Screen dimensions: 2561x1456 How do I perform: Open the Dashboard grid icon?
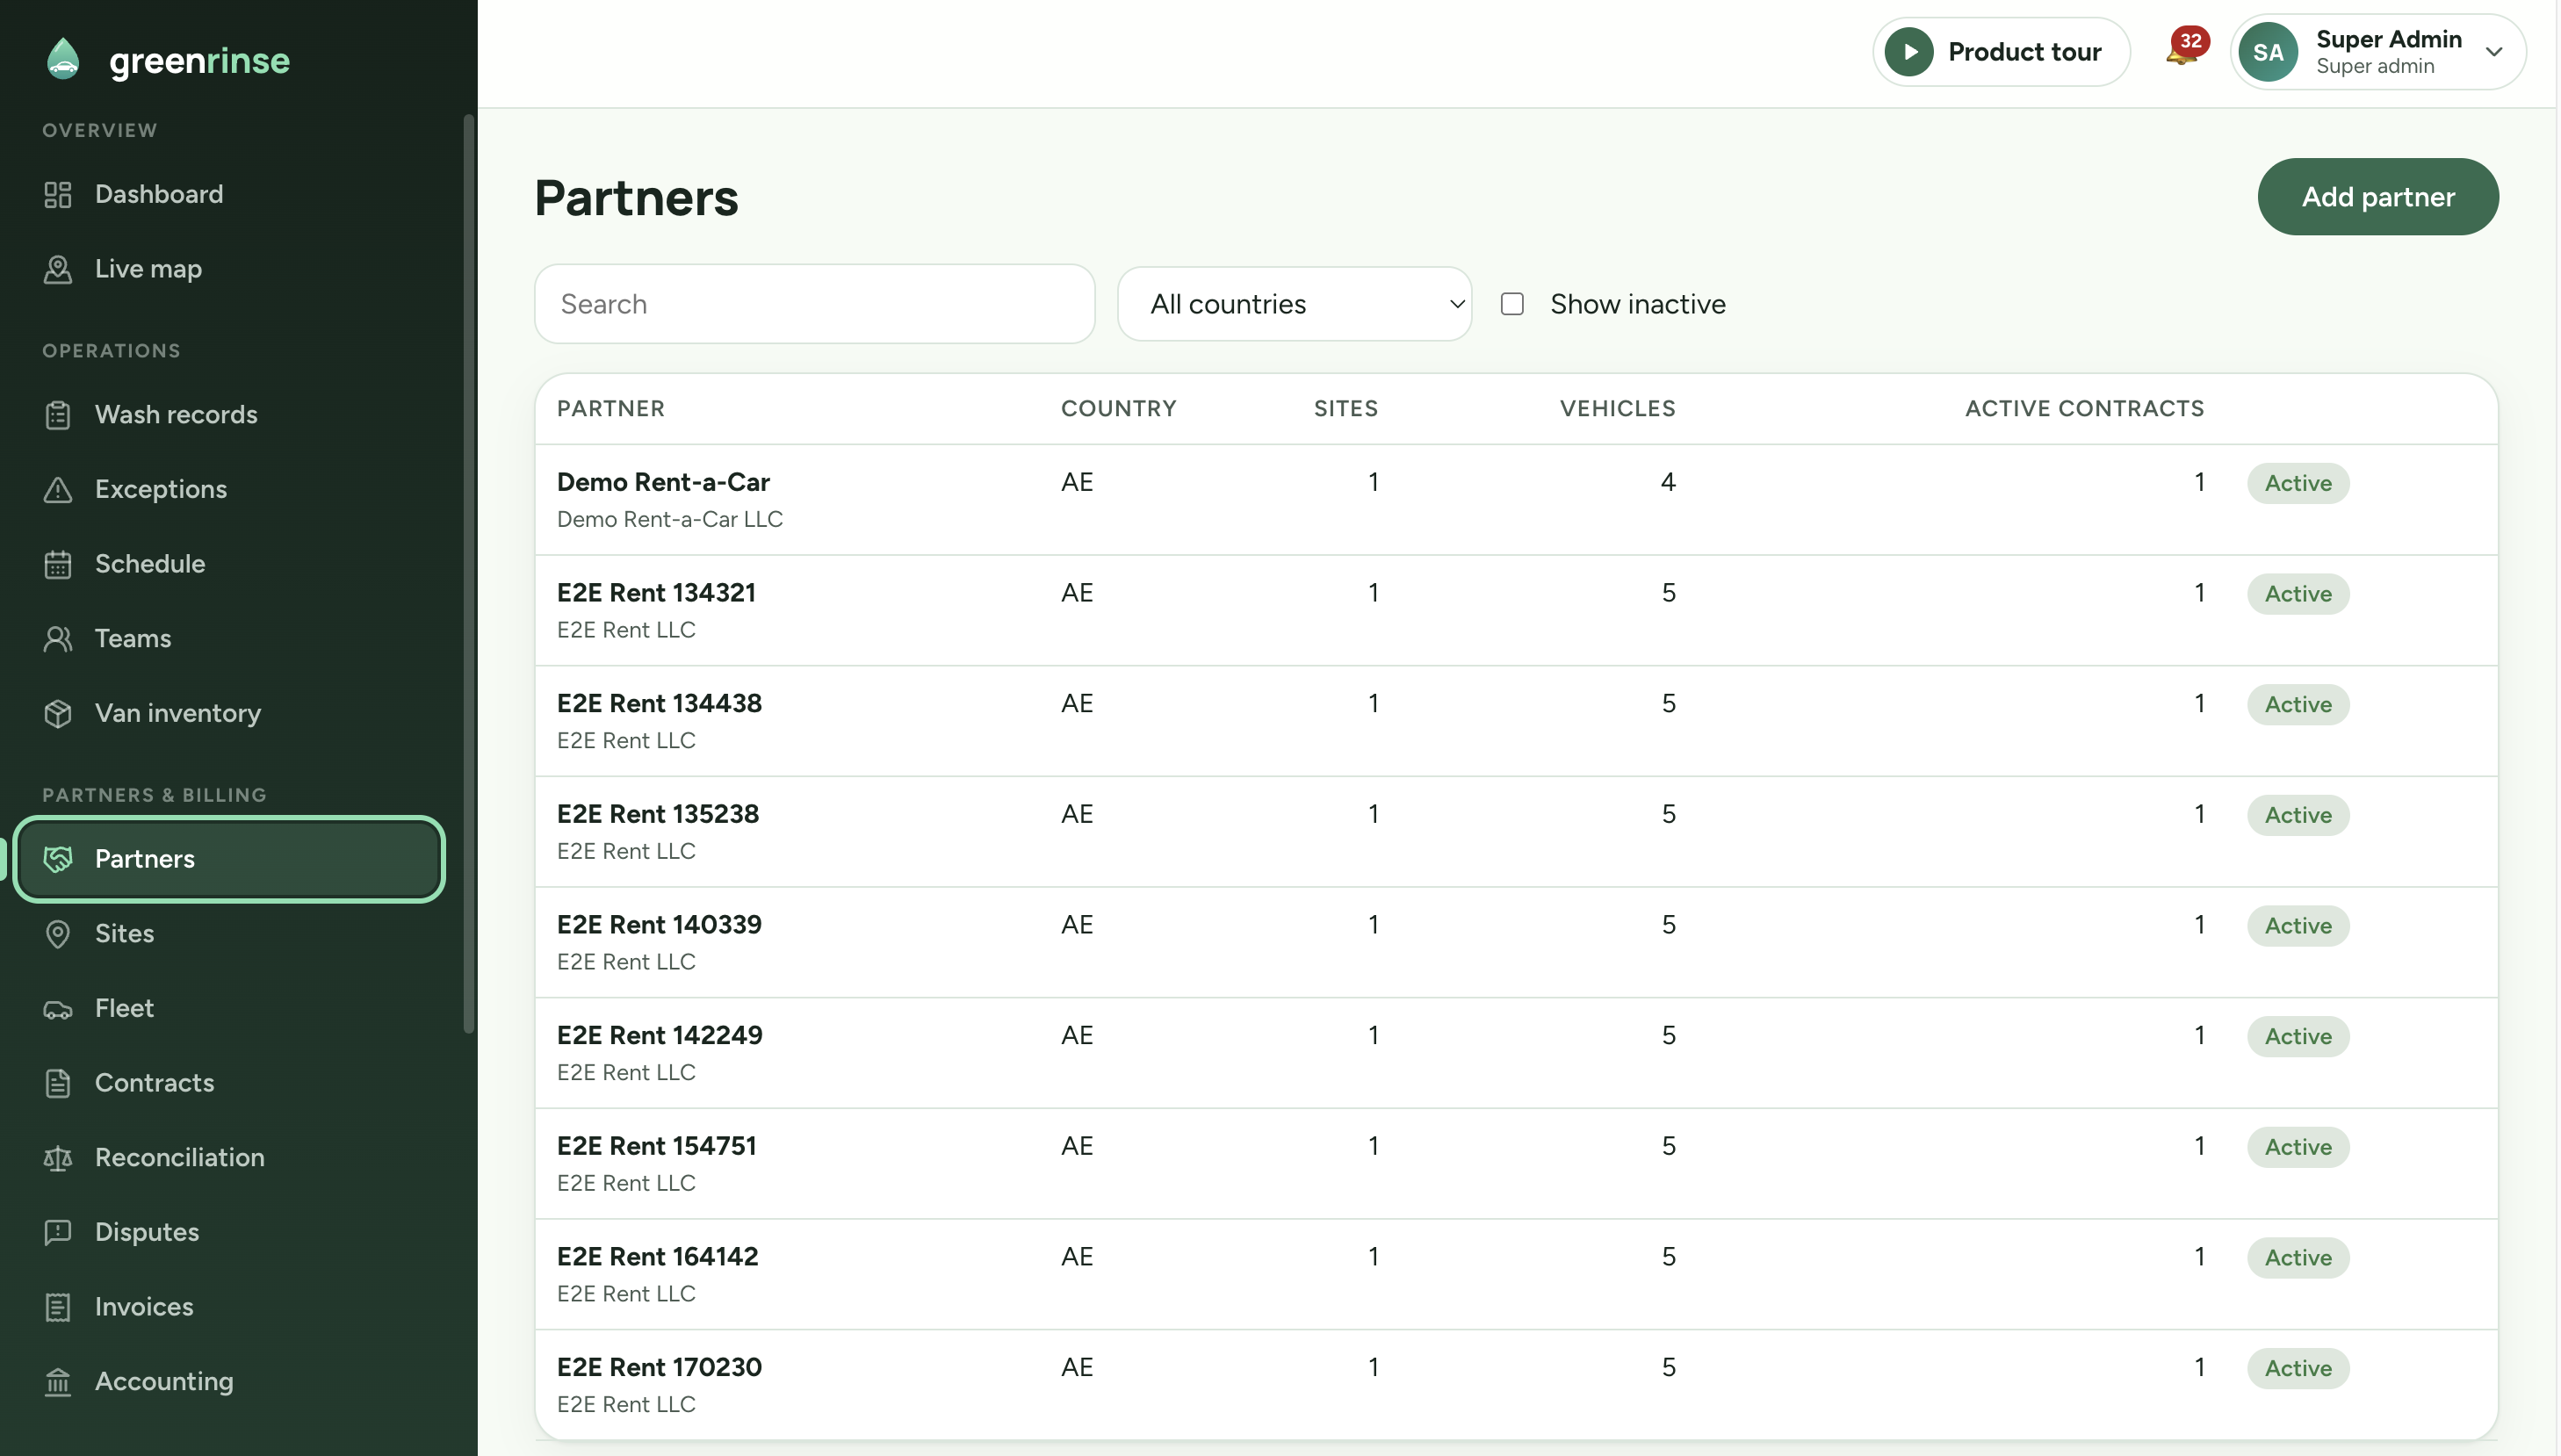point(58,194)
